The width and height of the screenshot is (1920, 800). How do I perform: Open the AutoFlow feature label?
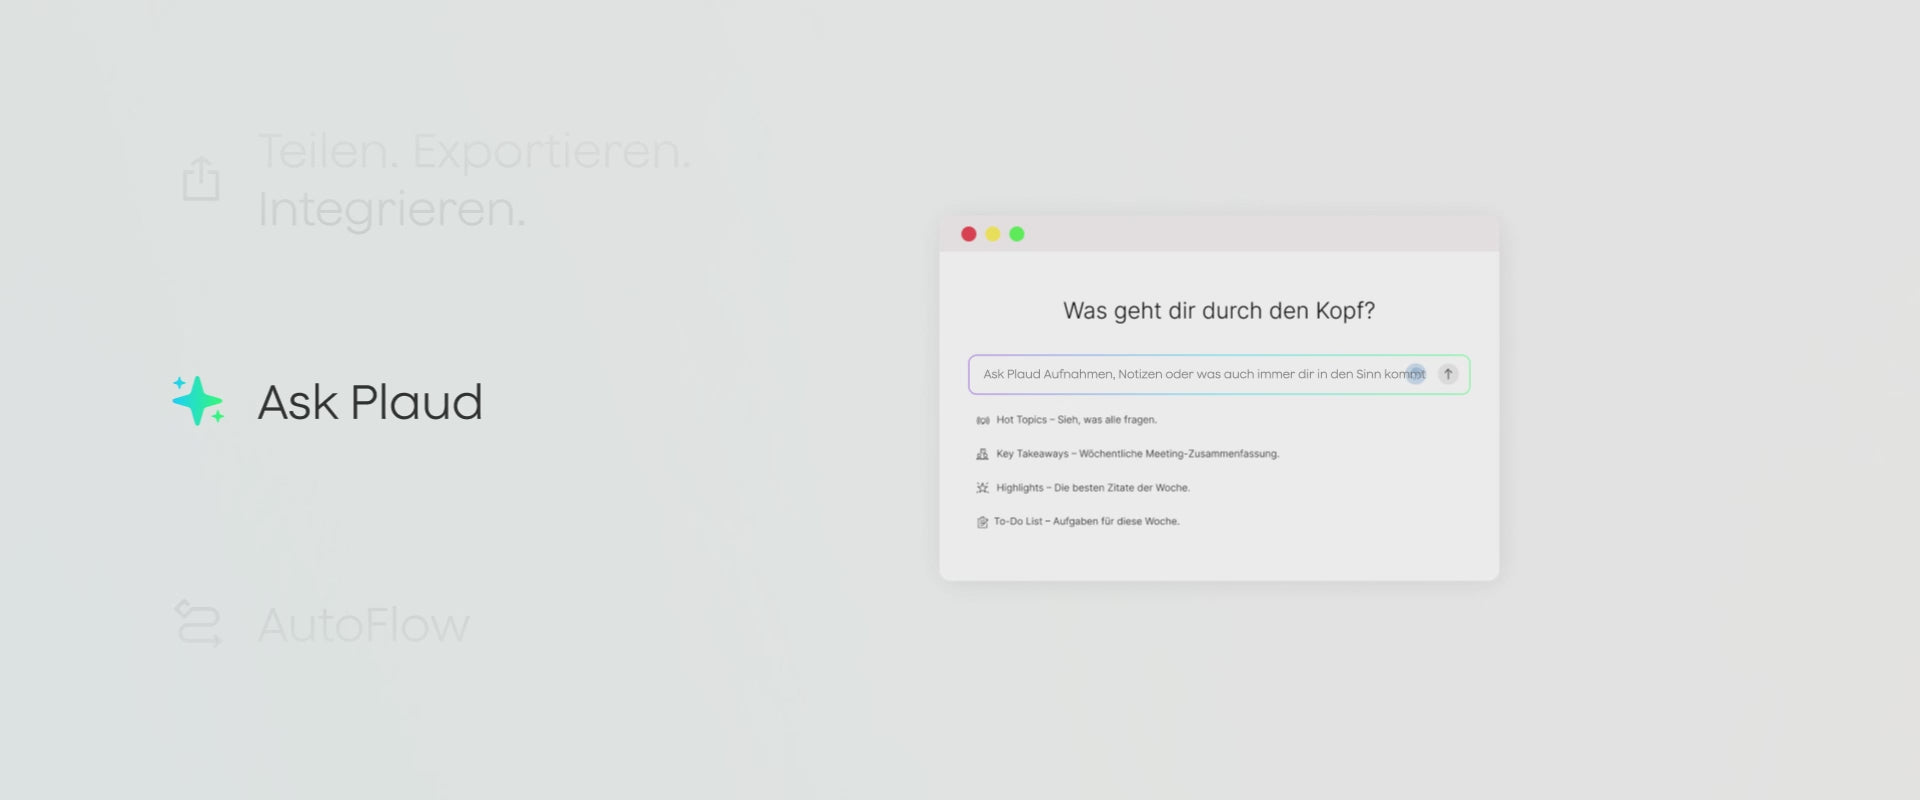click(x=364, y=625)
